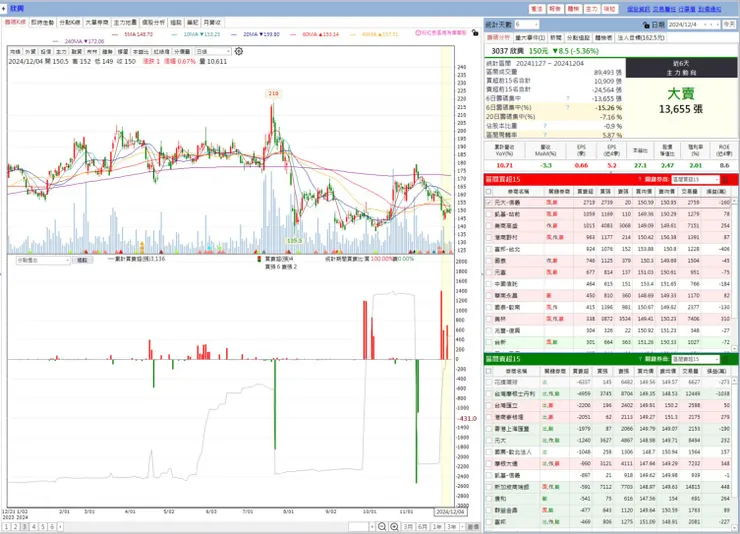Open the 法人目標(162.5元) tab
Image resolution: width=740 pixels, height=534 pixels.
point(640,37)
